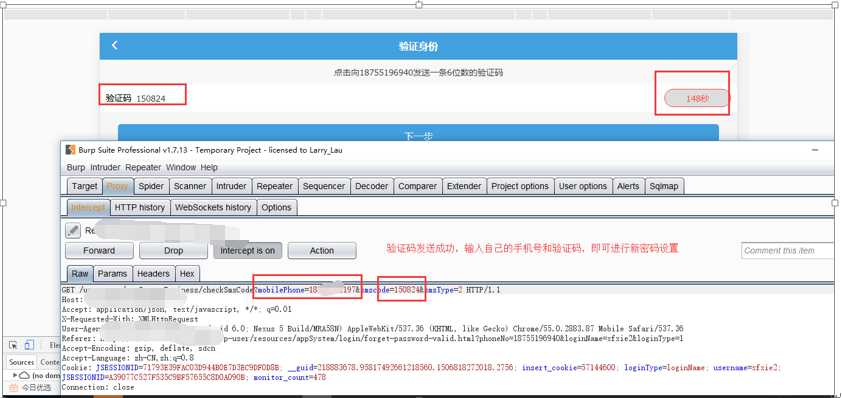The image size is (842, 398).
Task: Open the Sqlmap tab
Action: pos(664,186)
